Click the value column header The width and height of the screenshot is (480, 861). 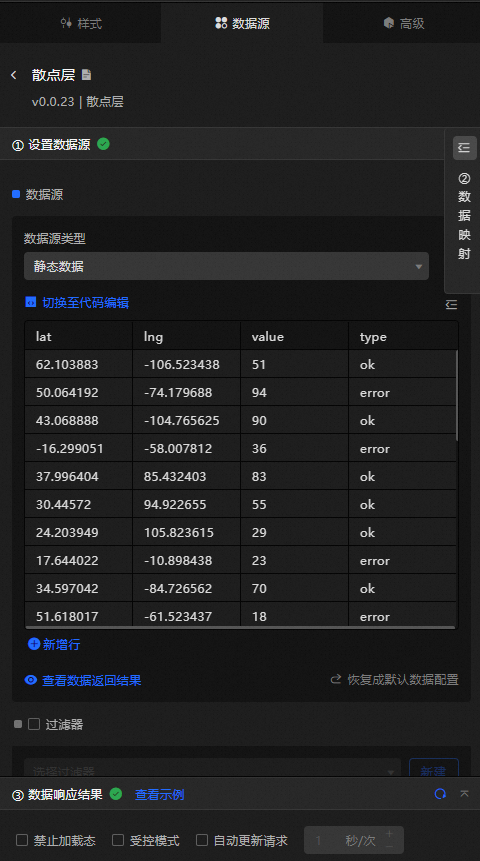click(294, 336)
